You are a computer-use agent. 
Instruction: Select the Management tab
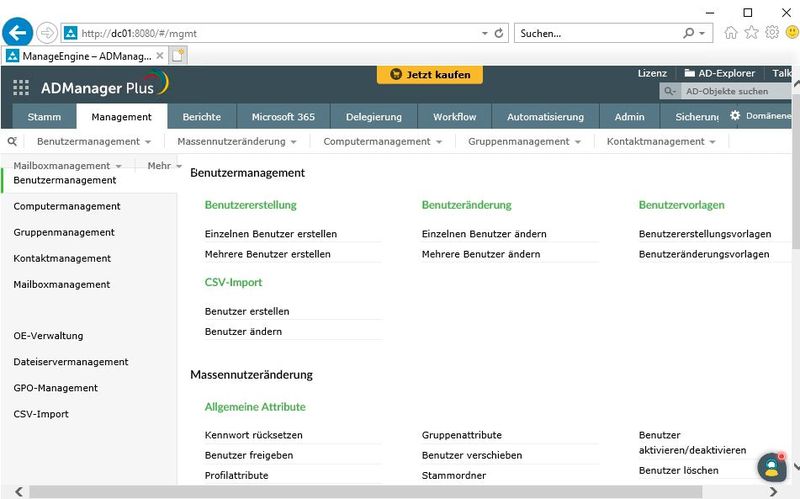point(121,116)
